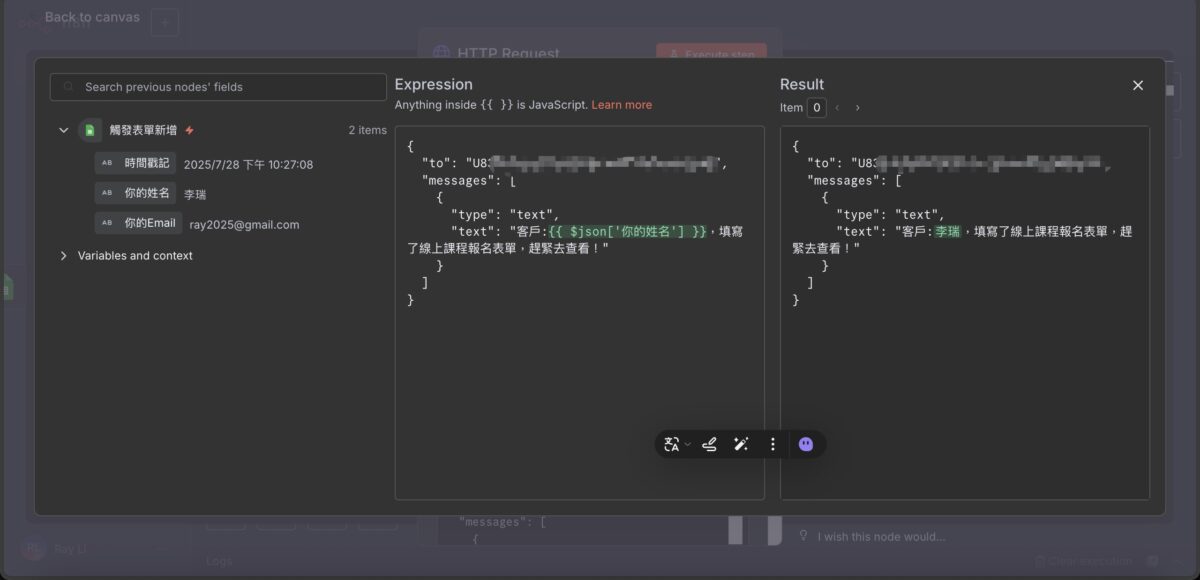Open the translate language dropdown arrow
This screenshot has height=580, width=1200.
pos(688,445)
